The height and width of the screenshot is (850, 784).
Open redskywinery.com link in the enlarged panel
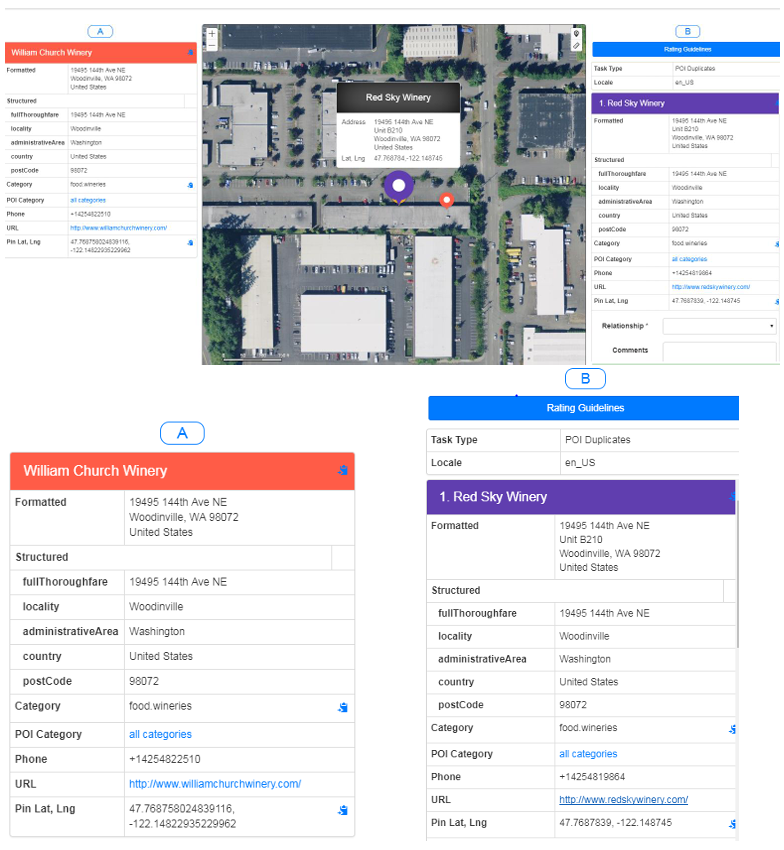624,800
